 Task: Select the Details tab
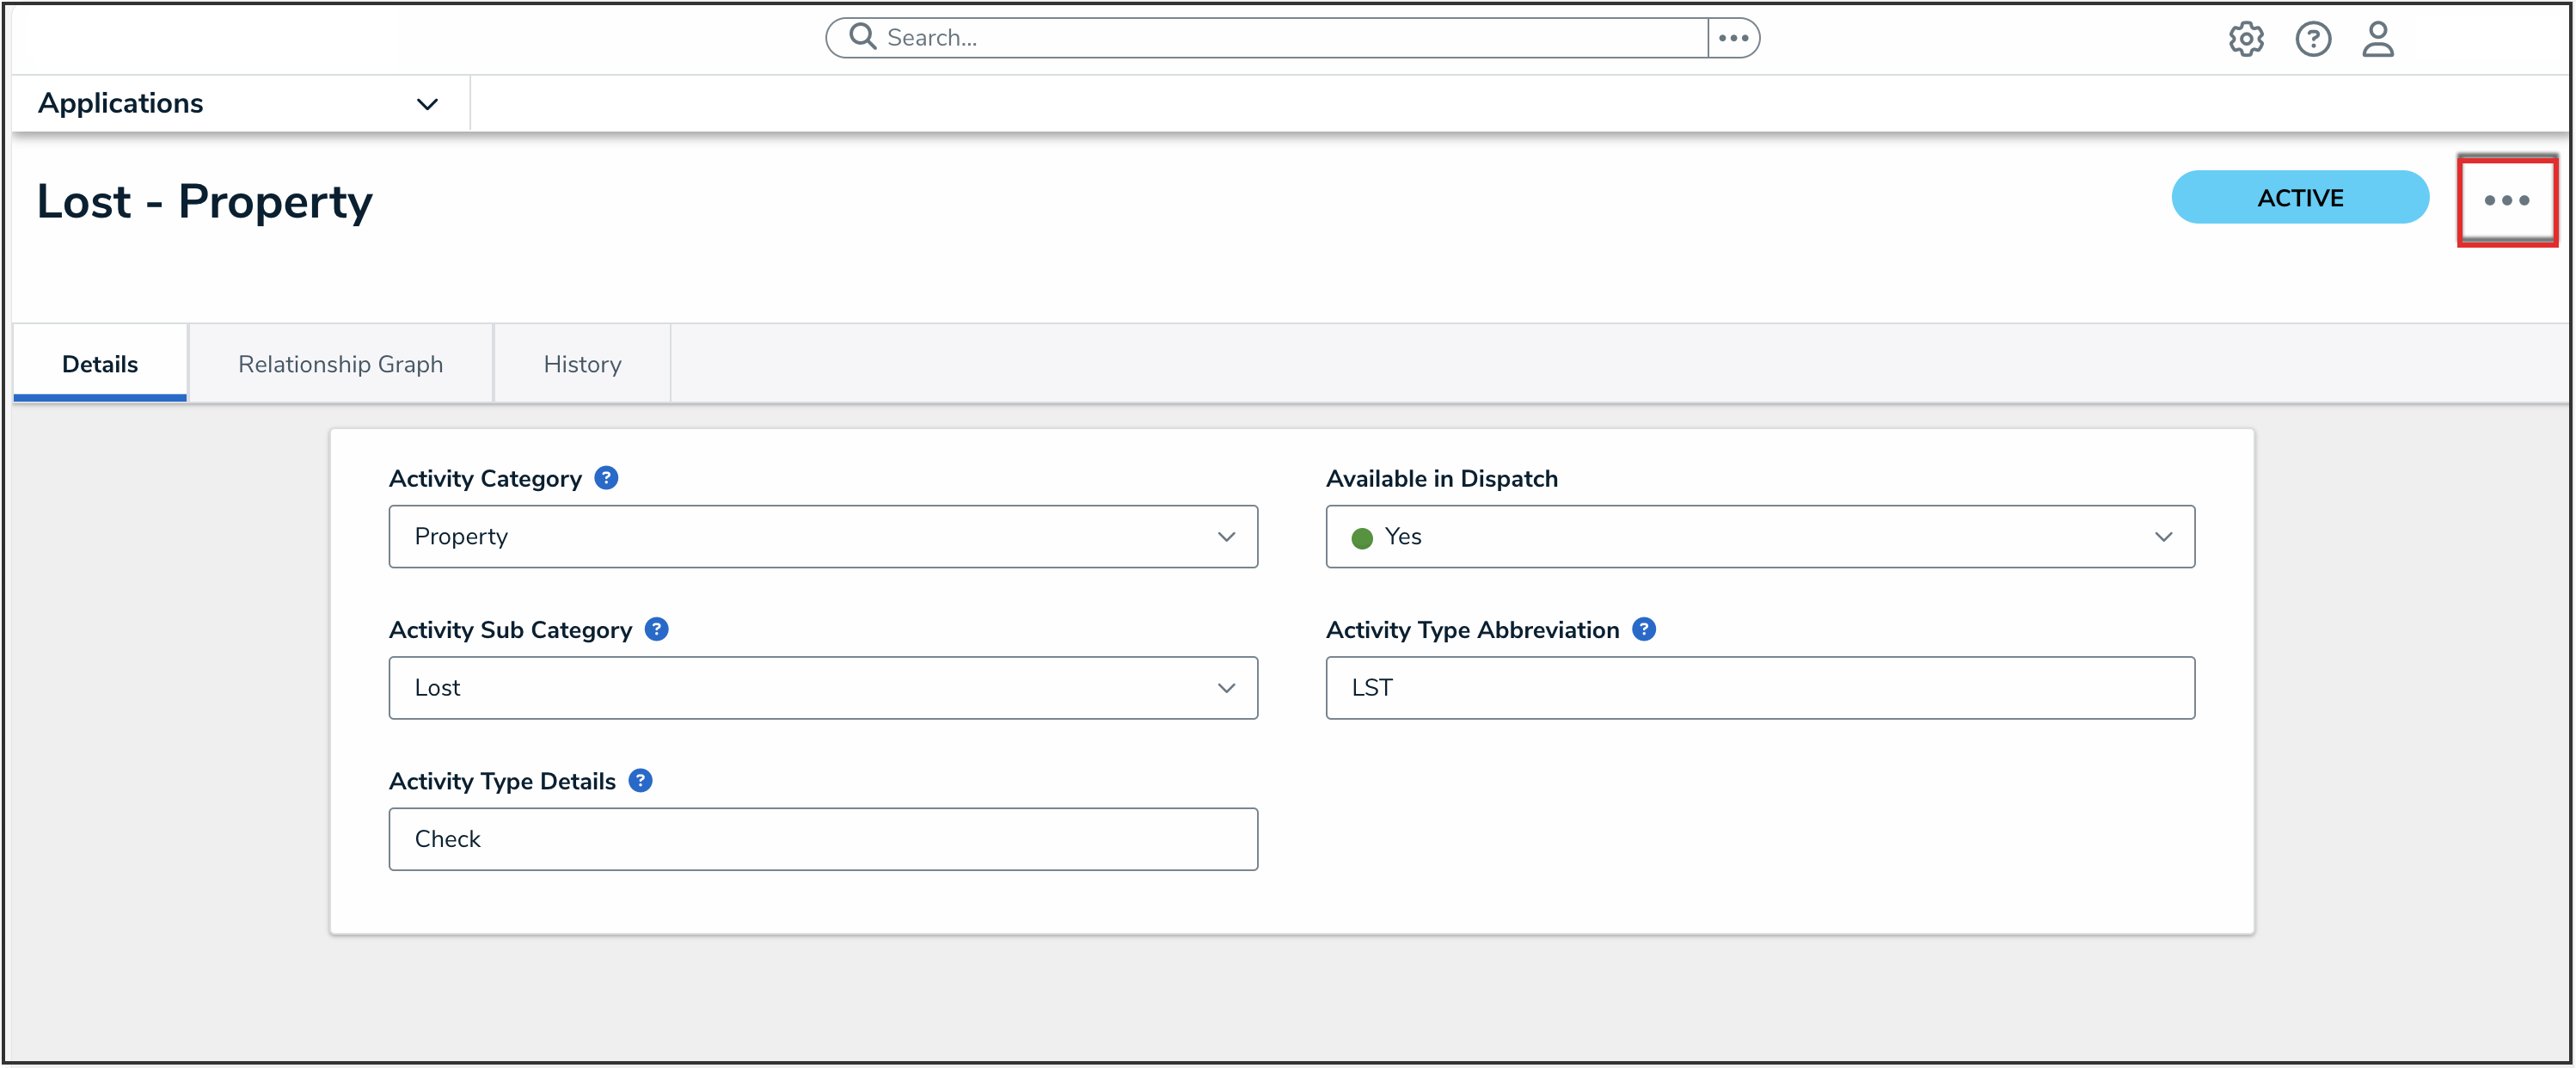tap(100, 364)
